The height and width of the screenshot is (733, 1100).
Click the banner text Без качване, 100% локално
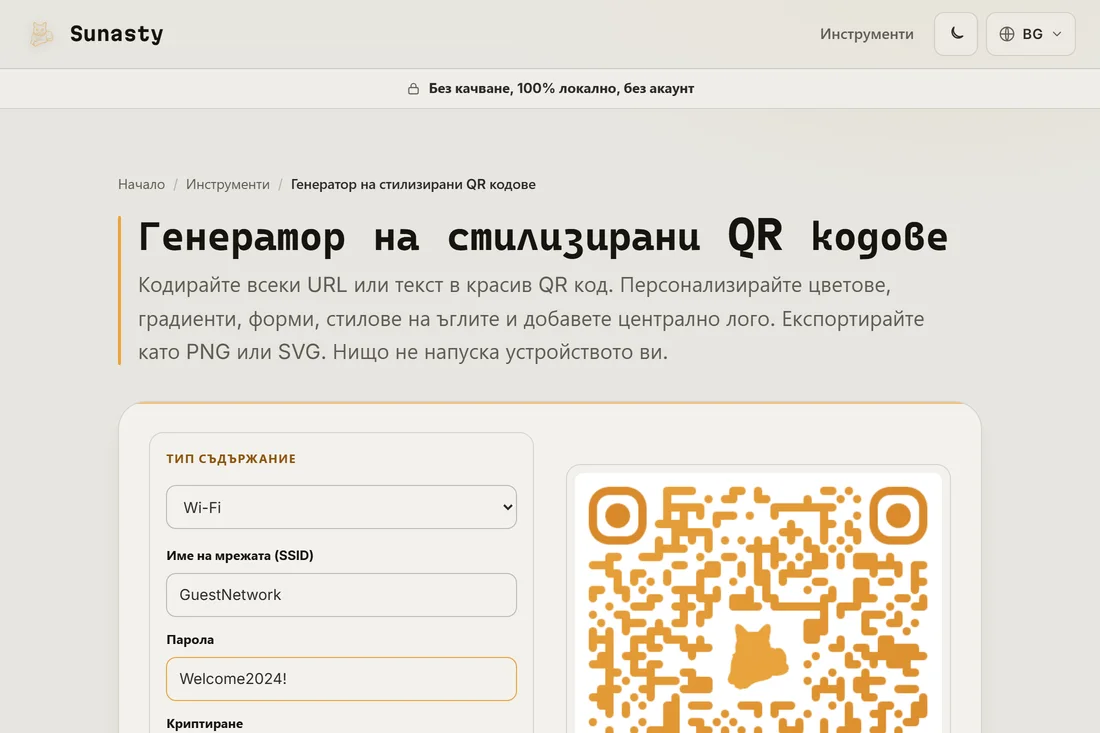click(x=522, y=88)
